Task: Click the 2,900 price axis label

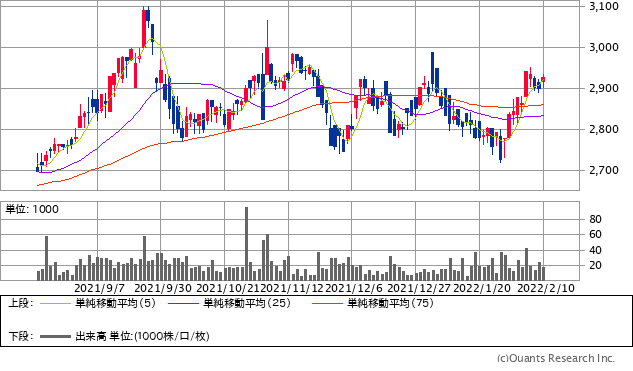Action: [x=604, y=88]
